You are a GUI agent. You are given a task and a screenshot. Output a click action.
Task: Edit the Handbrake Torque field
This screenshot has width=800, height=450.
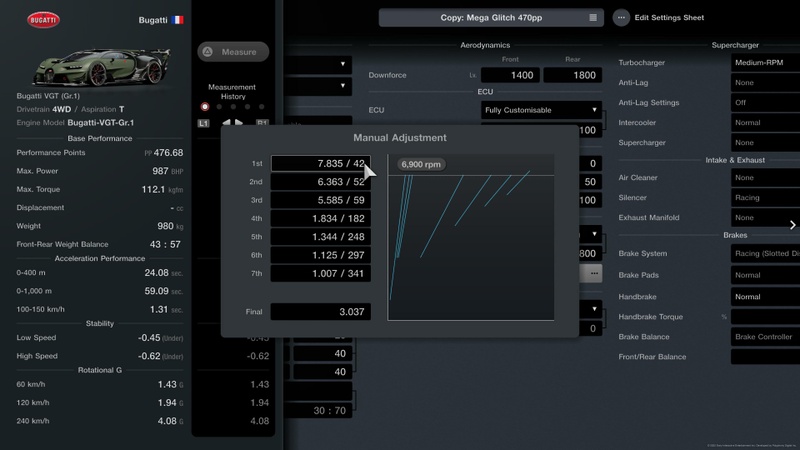(x=765, y=316)
